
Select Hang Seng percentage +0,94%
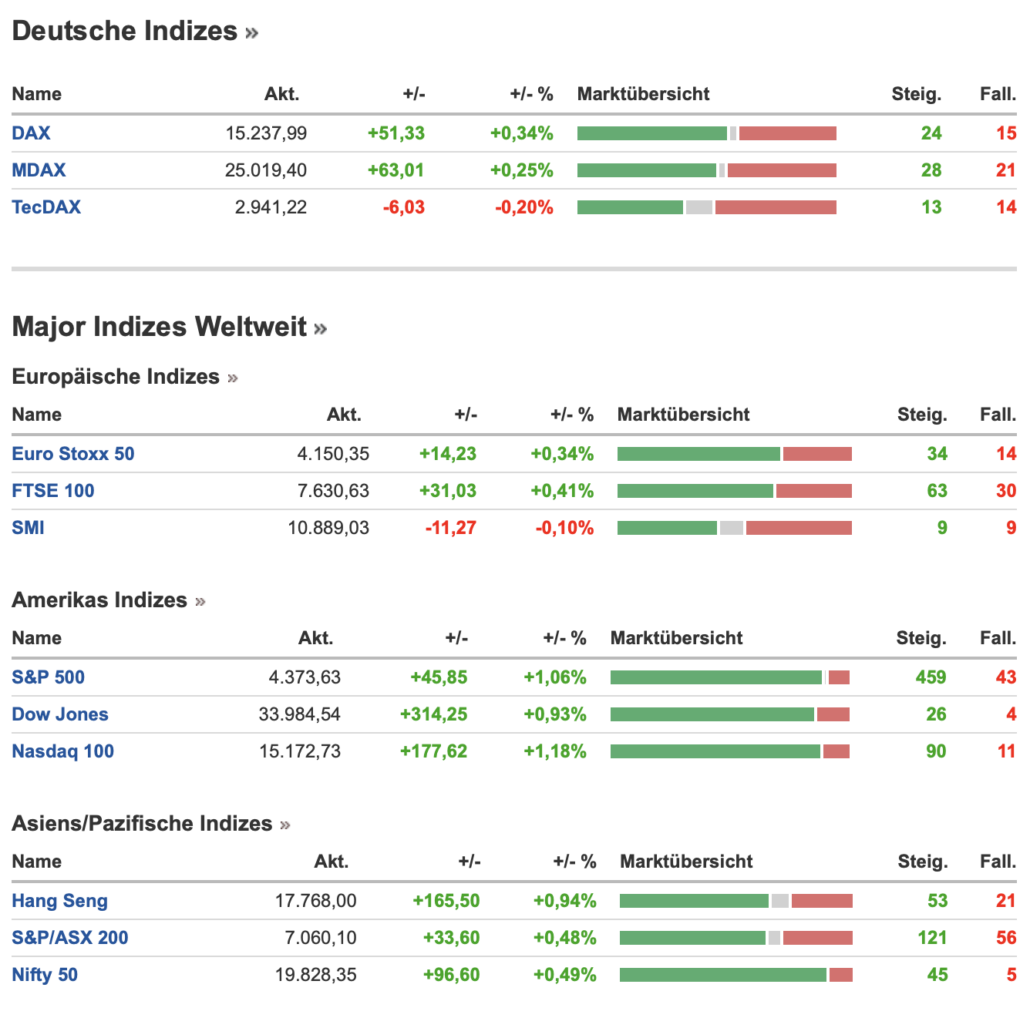click(565, 901)
